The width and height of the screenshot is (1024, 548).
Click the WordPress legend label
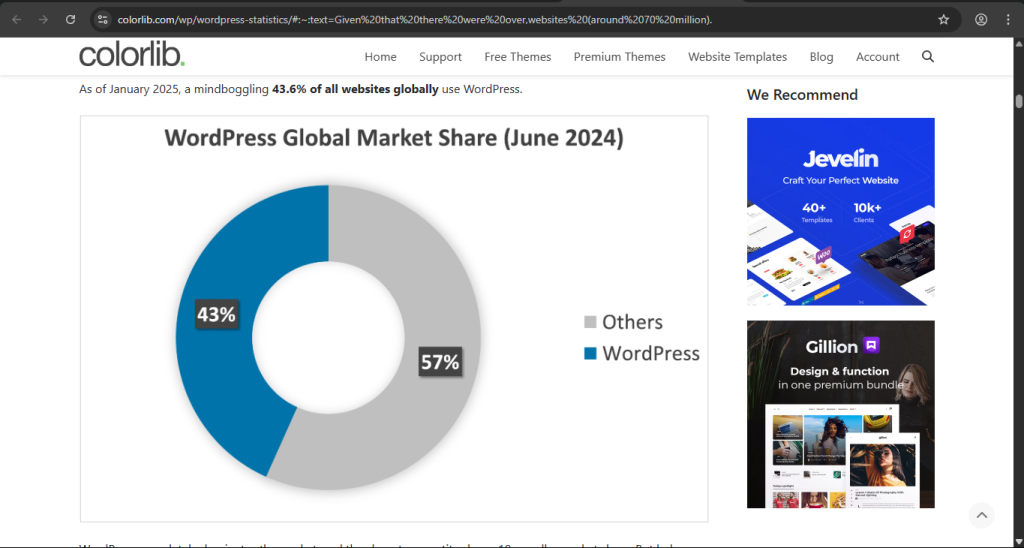click(651, 353)
